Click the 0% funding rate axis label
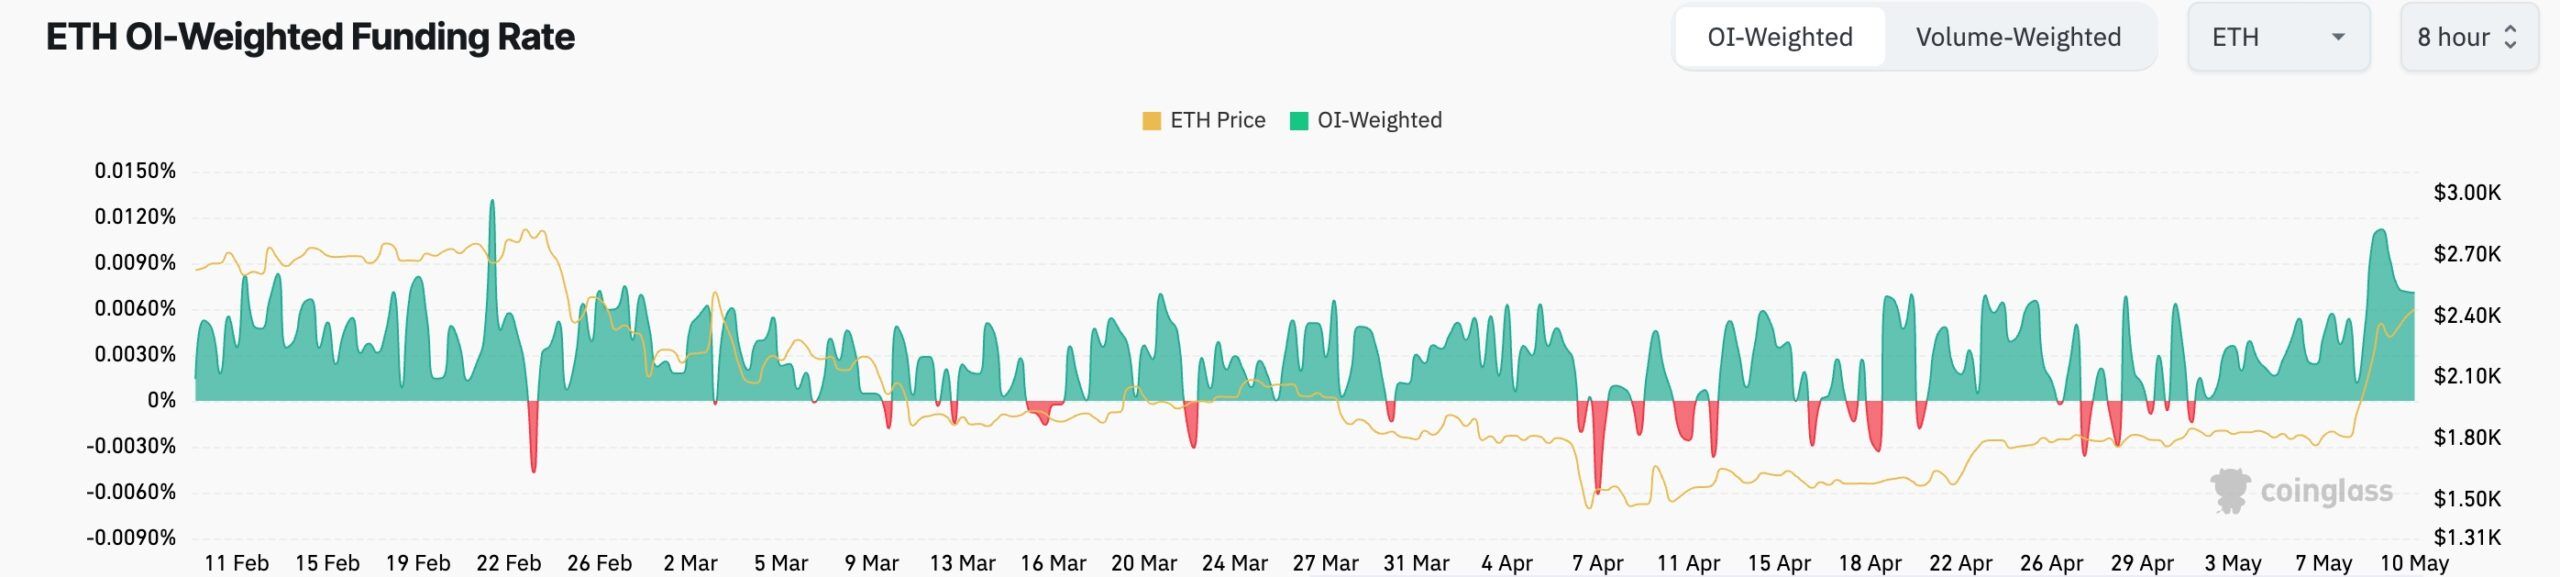The height and width of the screenshot is (577, 2560). pos(161,400)
